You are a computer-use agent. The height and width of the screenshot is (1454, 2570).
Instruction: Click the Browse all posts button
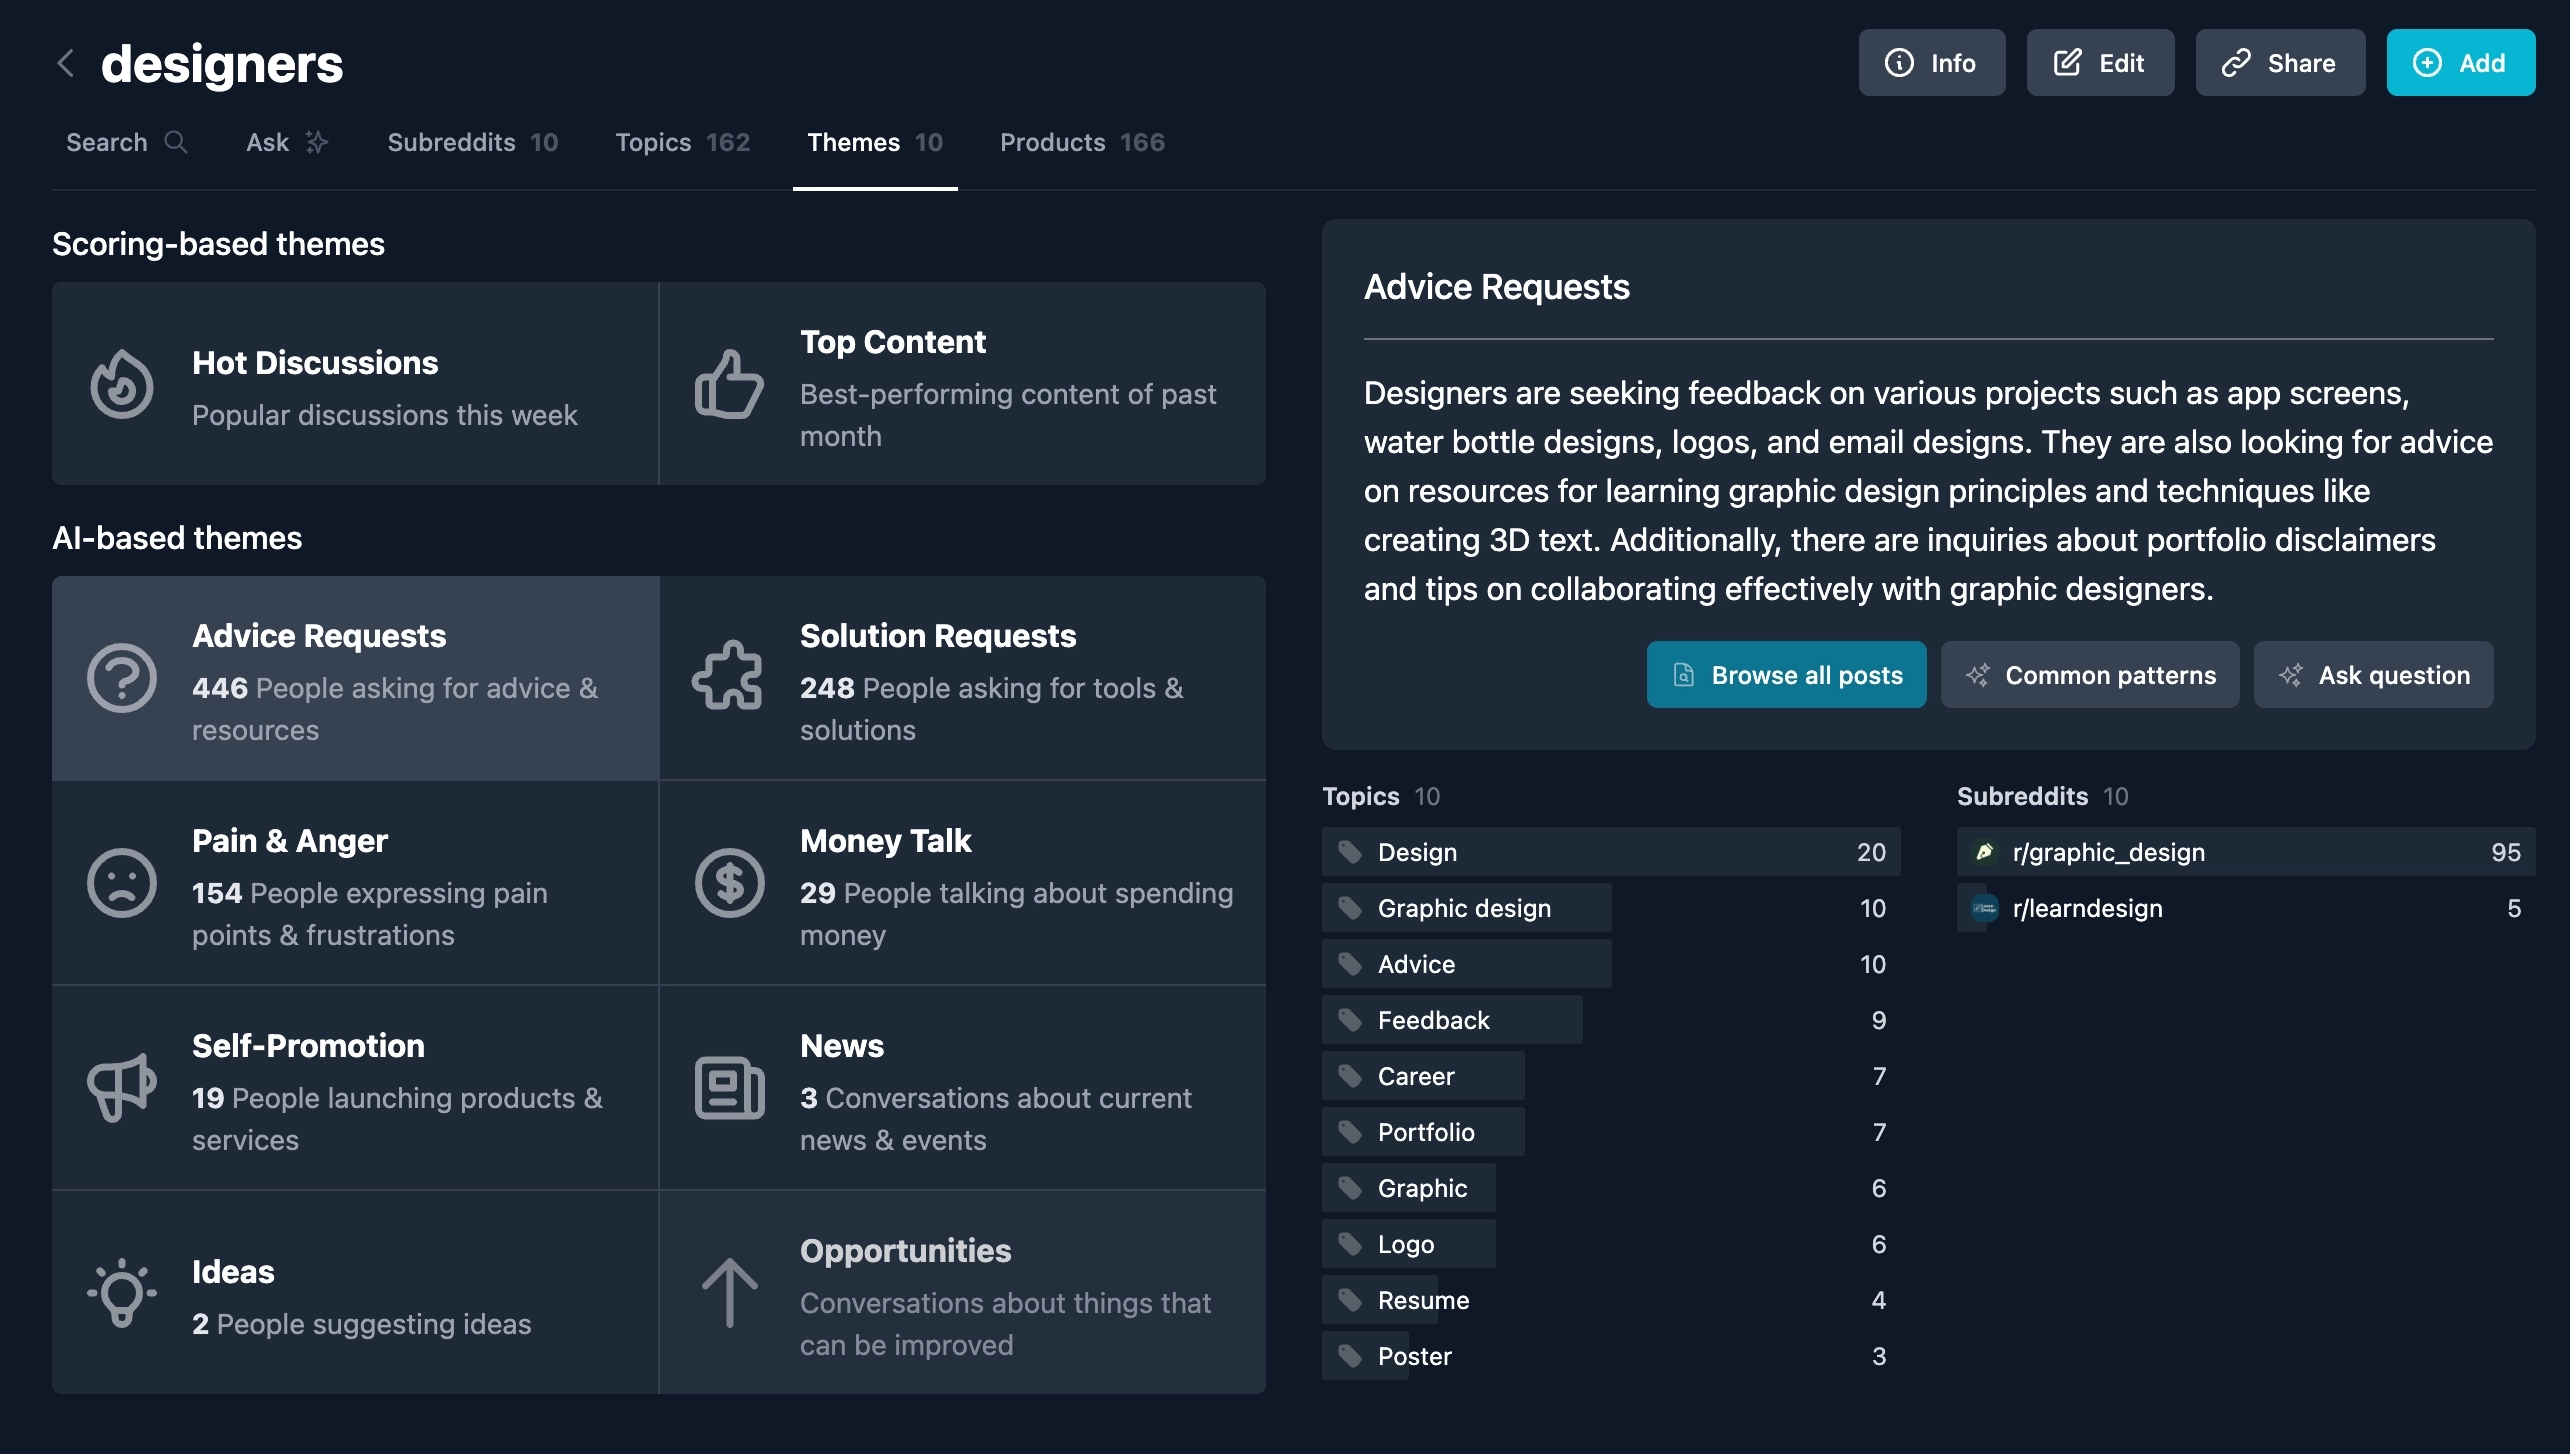click(1786, 674)
